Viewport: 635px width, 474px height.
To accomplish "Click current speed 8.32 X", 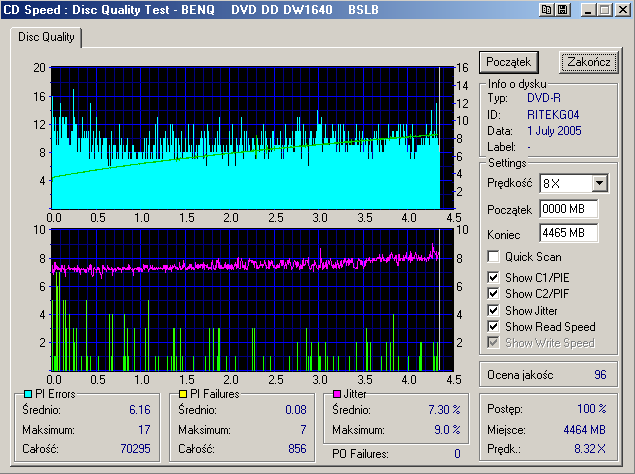I will tap(590, 448).
